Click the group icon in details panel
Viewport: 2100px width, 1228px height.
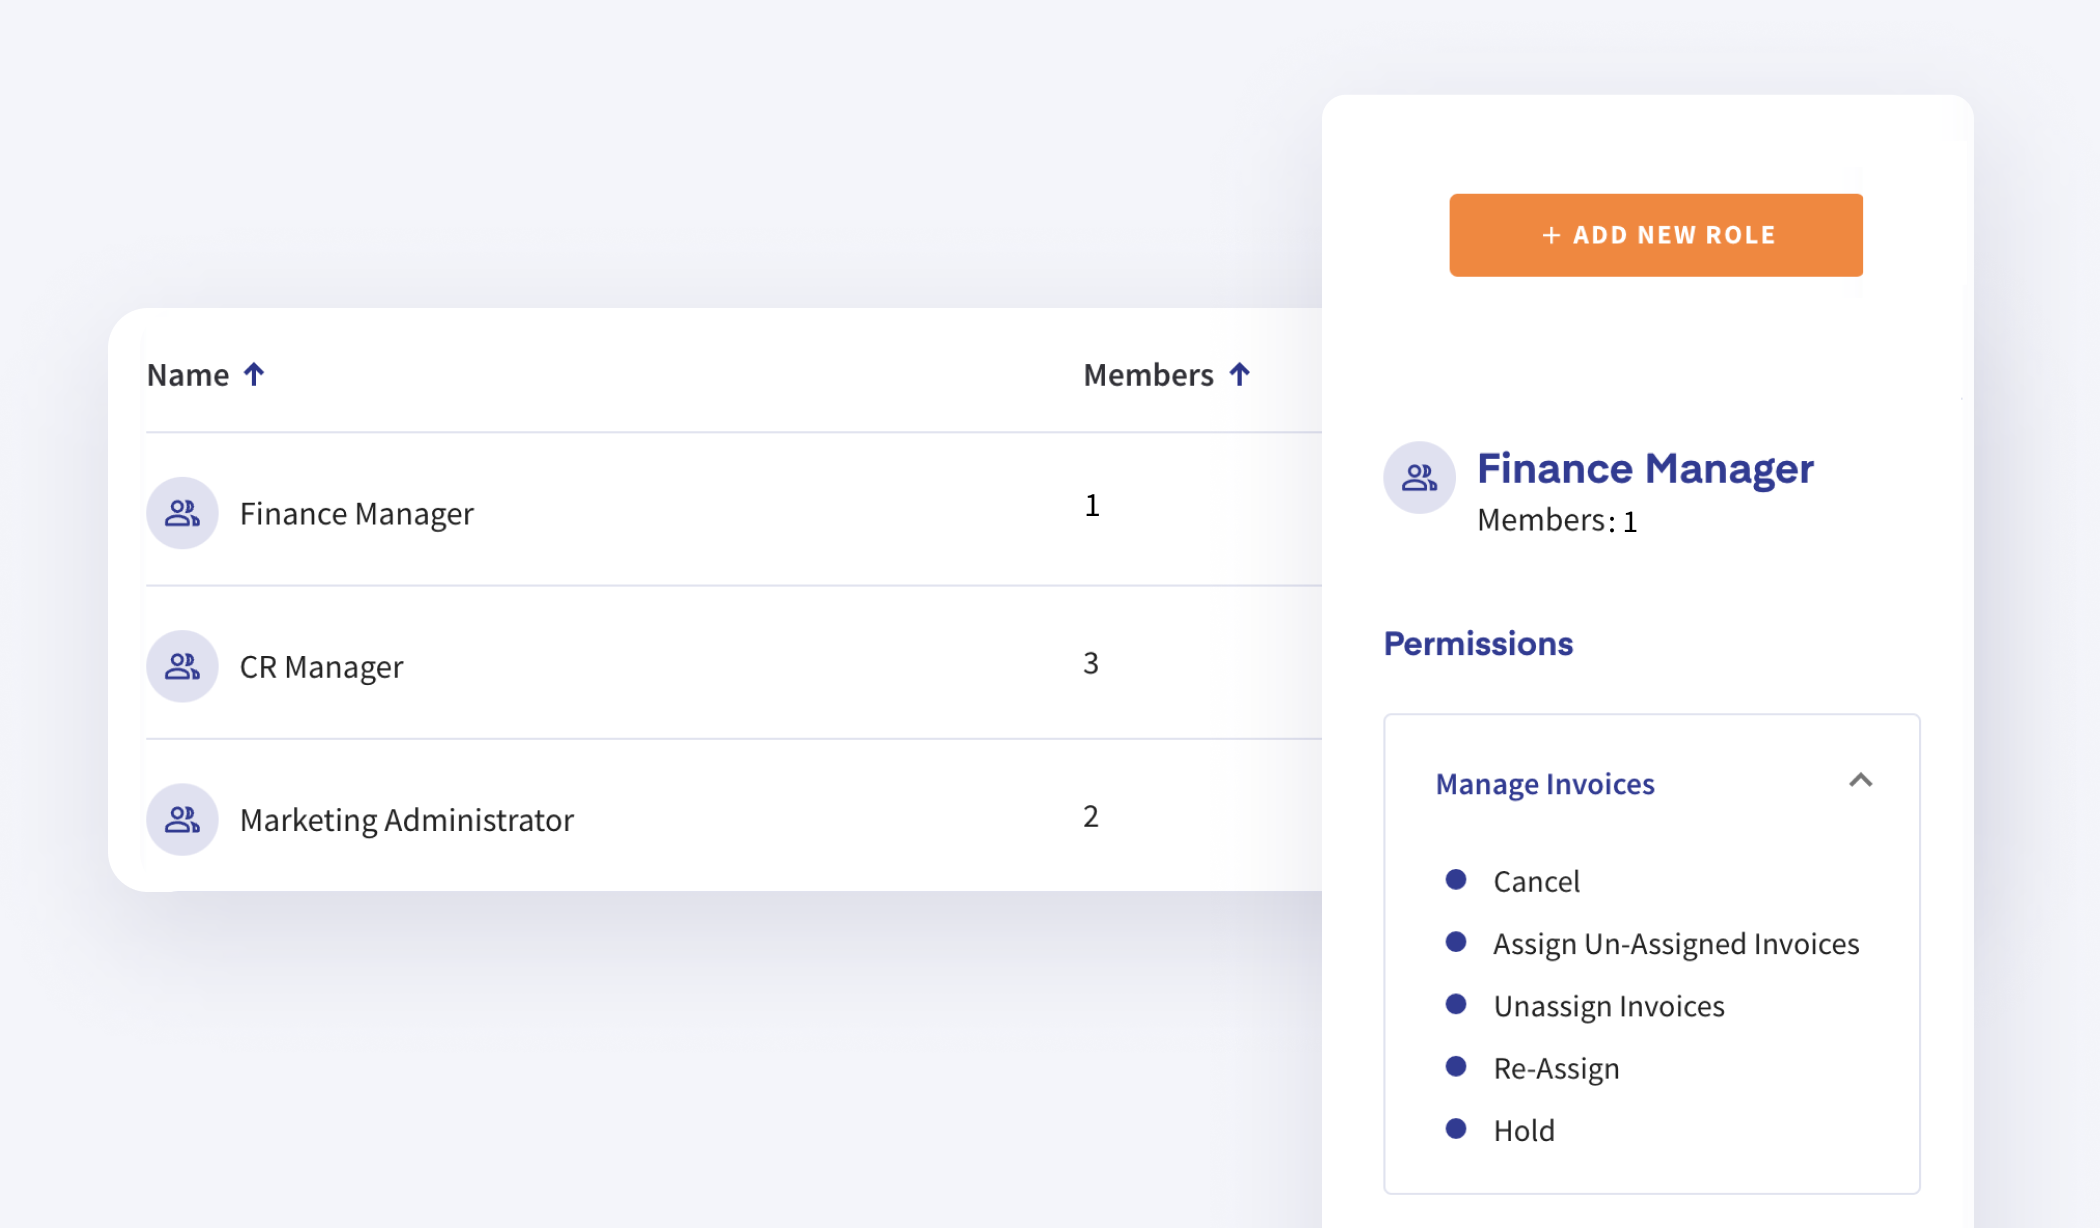click(1418, 478)
